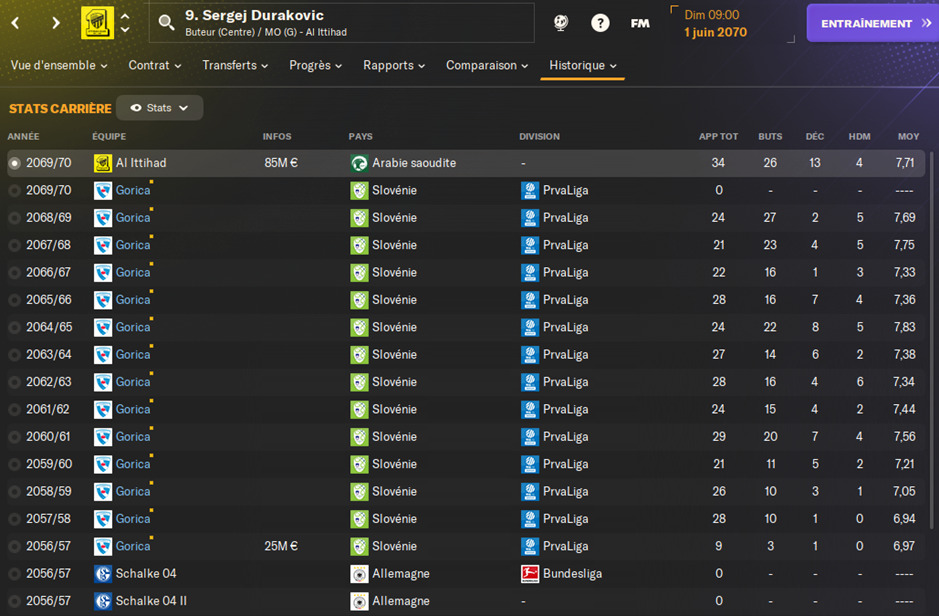Open the world globe icon

click(561, 23)
